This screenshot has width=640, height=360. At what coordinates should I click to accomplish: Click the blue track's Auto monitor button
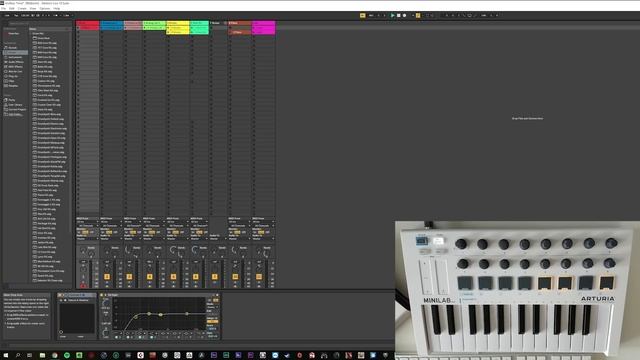pyautogui.click(x=109, y=232)
